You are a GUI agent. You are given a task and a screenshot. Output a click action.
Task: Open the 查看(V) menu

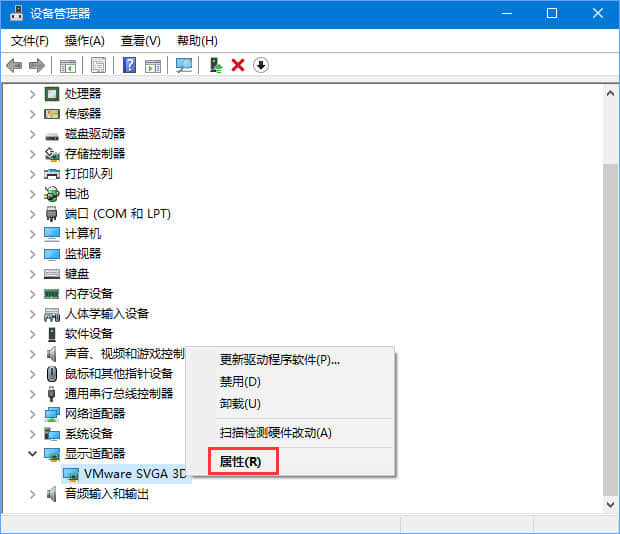pyautogui.click(x=140, y=41)
